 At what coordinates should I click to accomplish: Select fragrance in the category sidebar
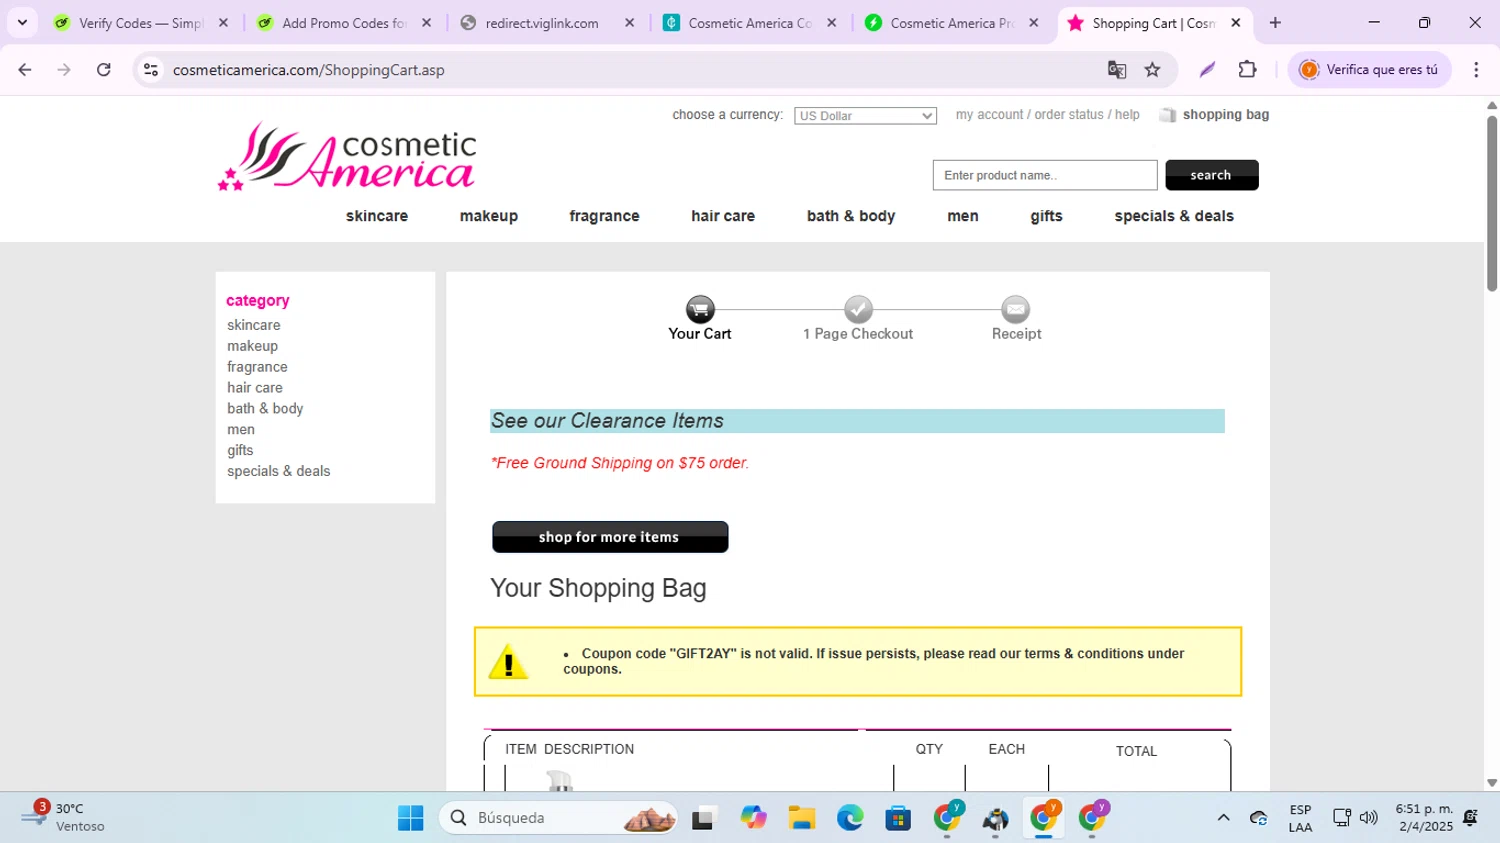tap(257, 367)
